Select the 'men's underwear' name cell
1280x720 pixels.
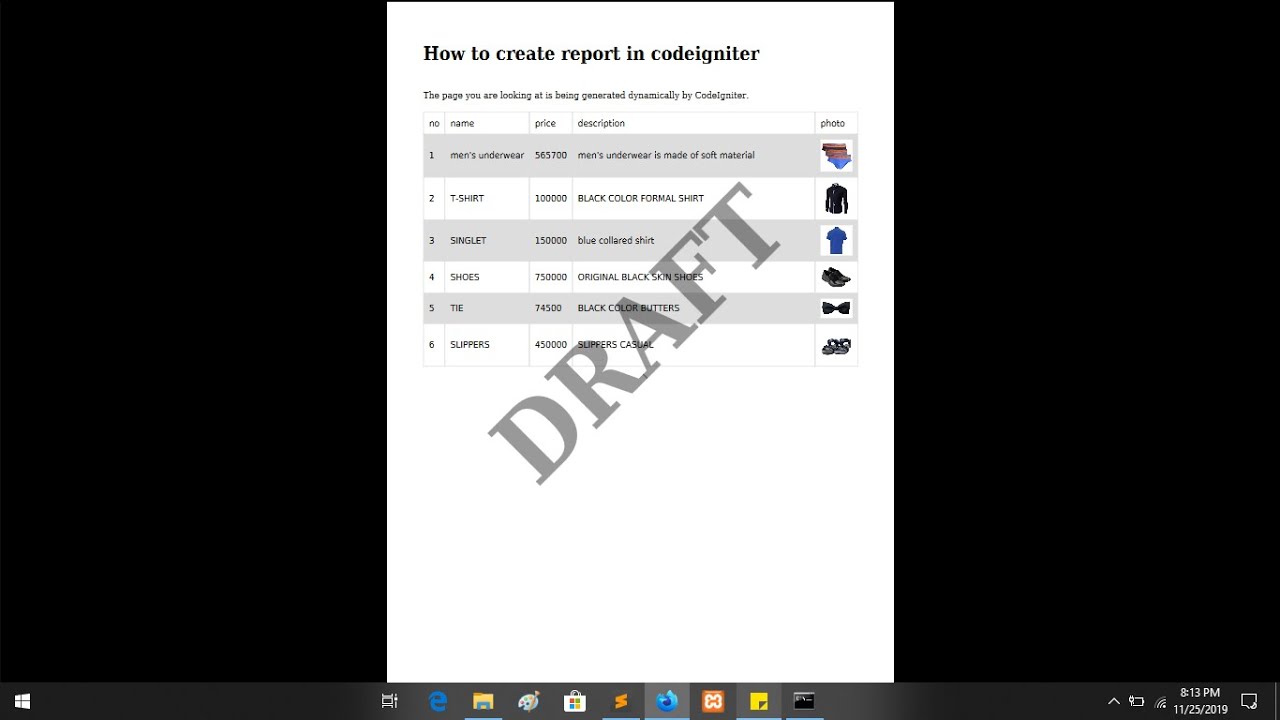click(487, 155)
